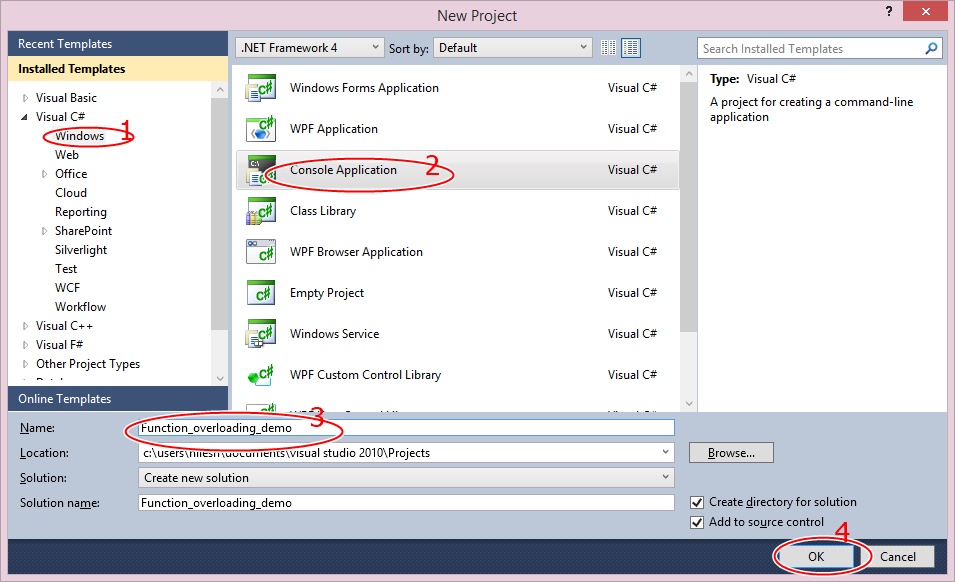
Task: Select the WPF Custom Control Library icon
Action: coord(261,375)
